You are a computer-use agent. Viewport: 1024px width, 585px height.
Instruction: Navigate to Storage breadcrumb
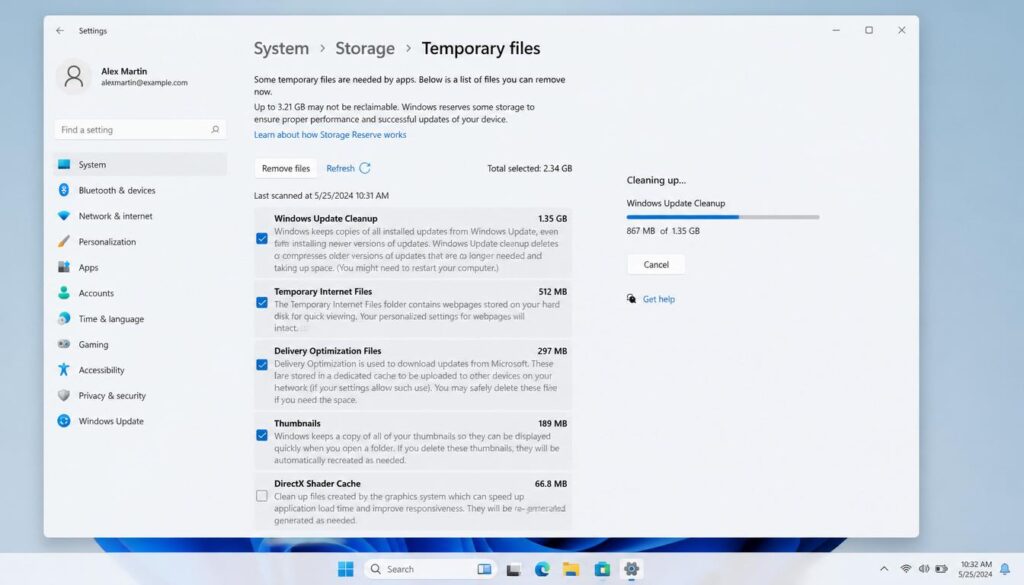pyautogui.click(x=364, y=48)
